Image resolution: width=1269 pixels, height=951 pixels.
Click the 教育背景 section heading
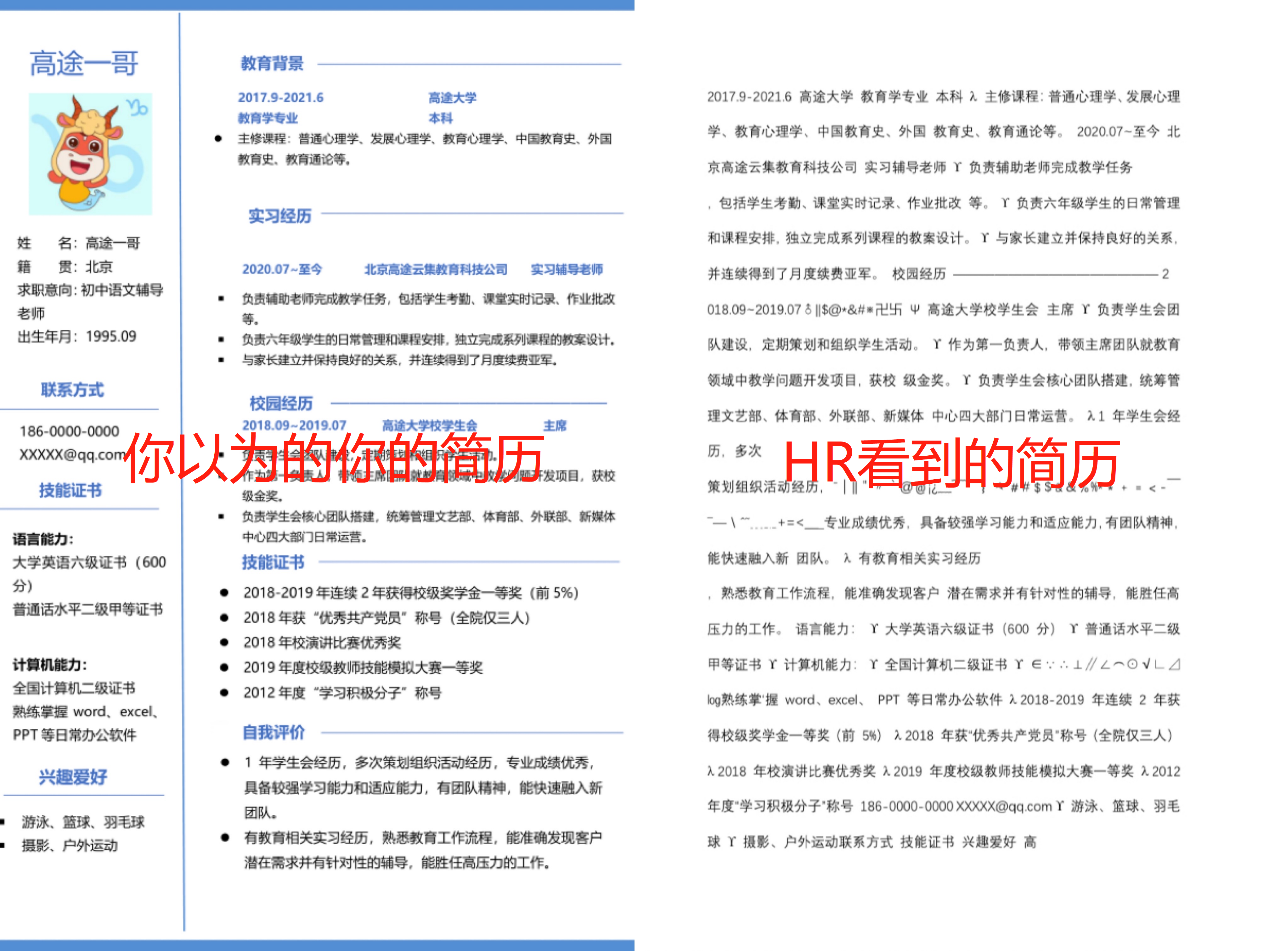pos(272,64)
